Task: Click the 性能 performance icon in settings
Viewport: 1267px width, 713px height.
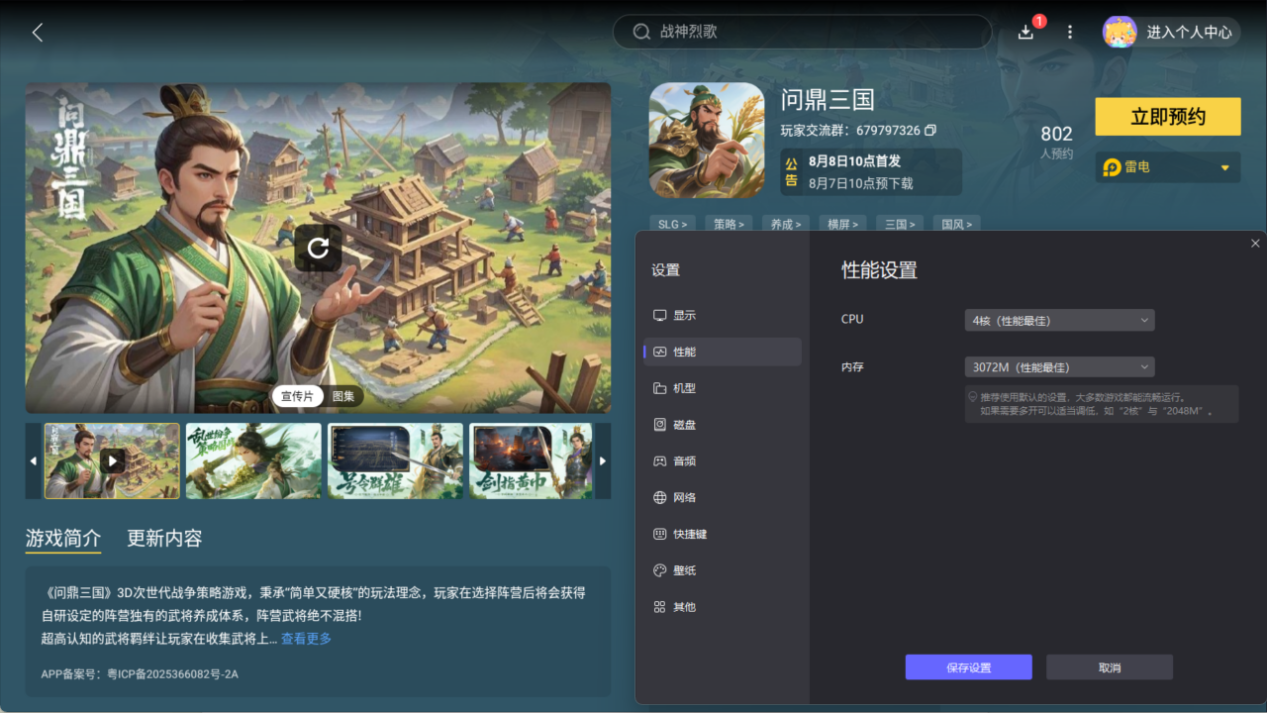Action: [x=660, y=352]
